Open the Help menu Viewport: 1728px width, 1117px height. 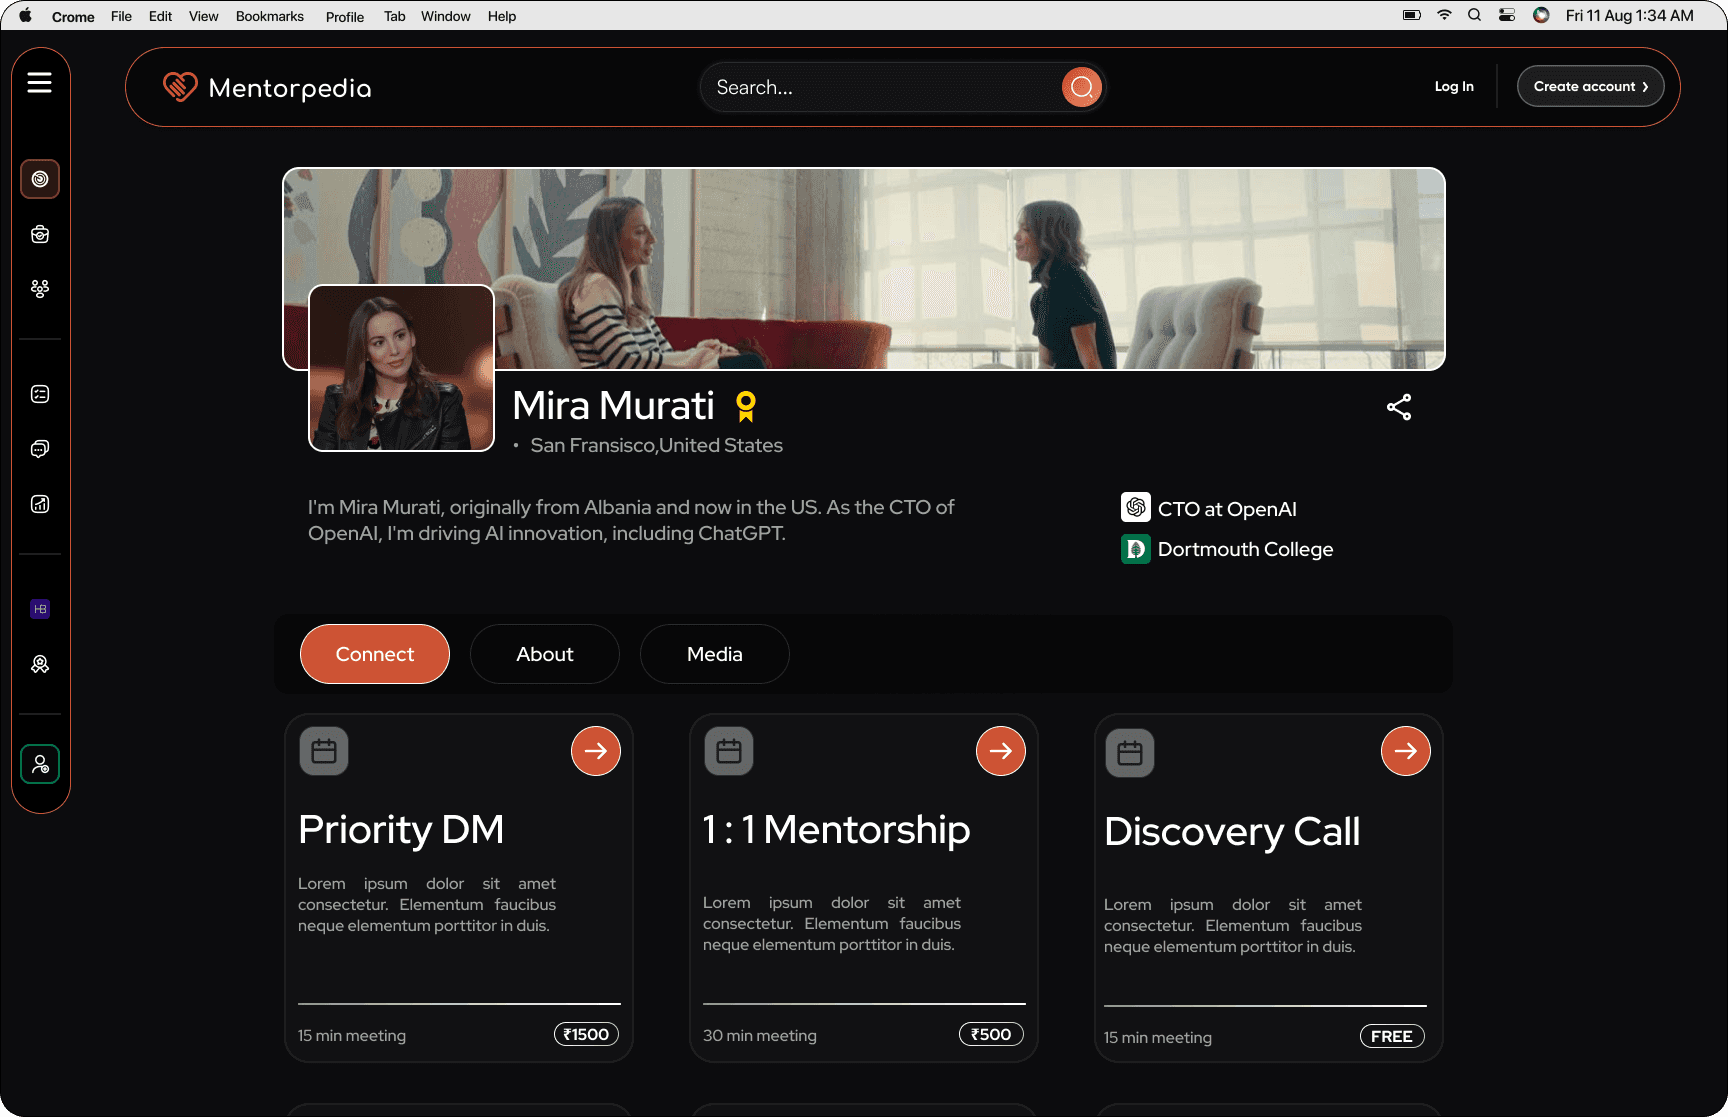point(502,16)
